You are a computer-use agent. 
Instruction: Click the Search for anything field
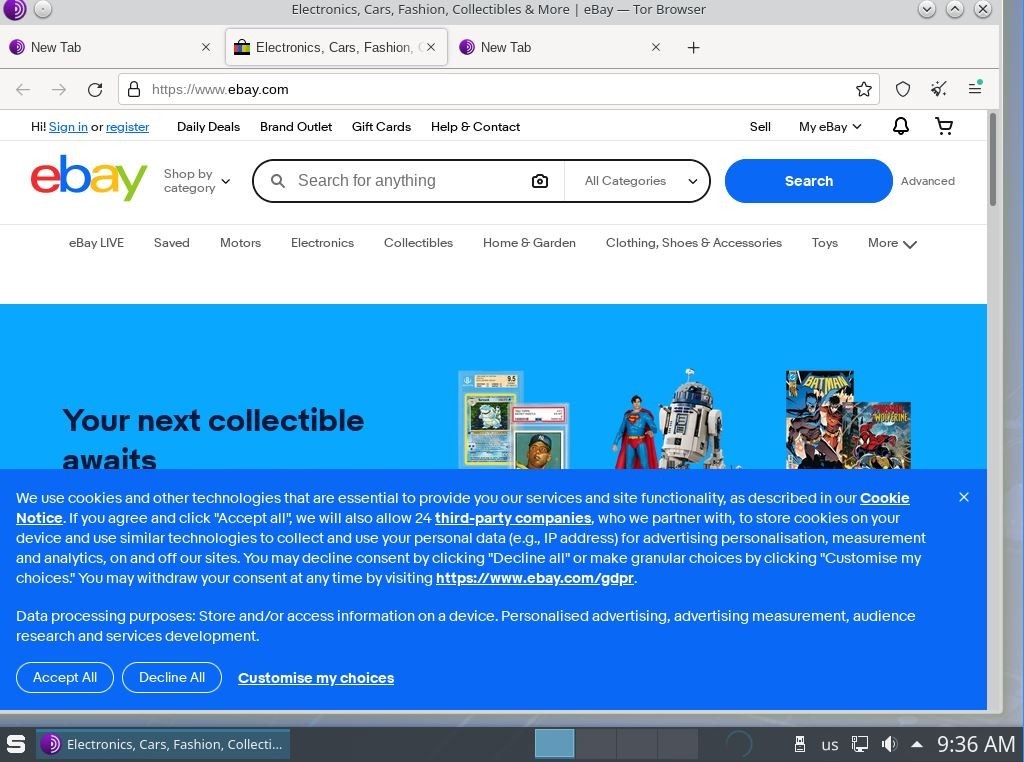click(408, 181)
